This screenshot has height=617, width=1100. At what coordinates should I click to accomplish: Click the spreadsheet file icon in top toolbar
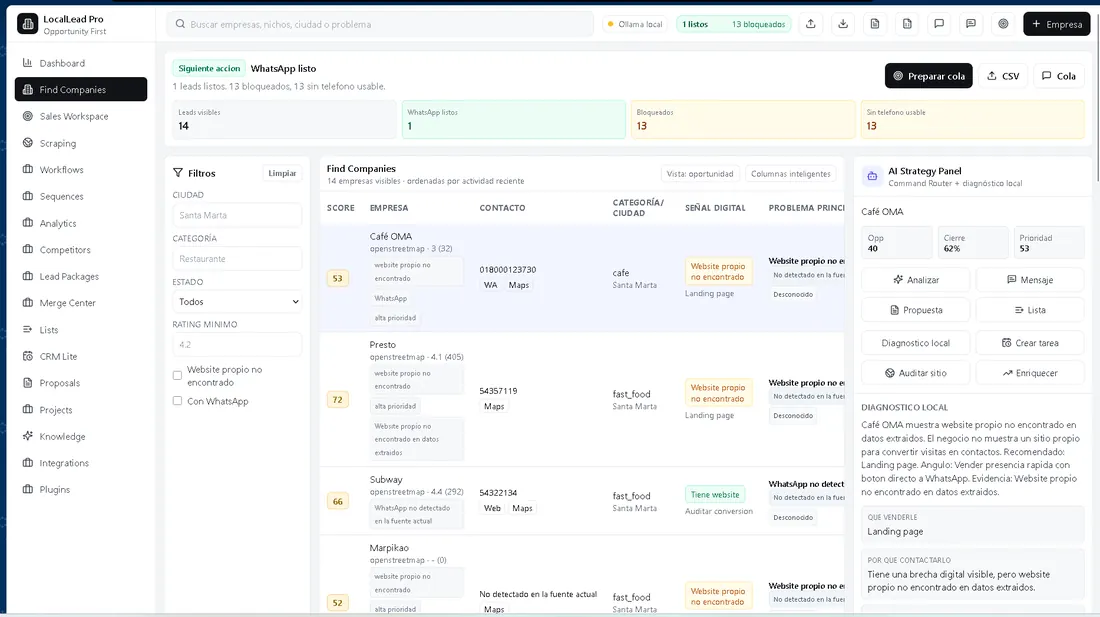coord(907,24)
